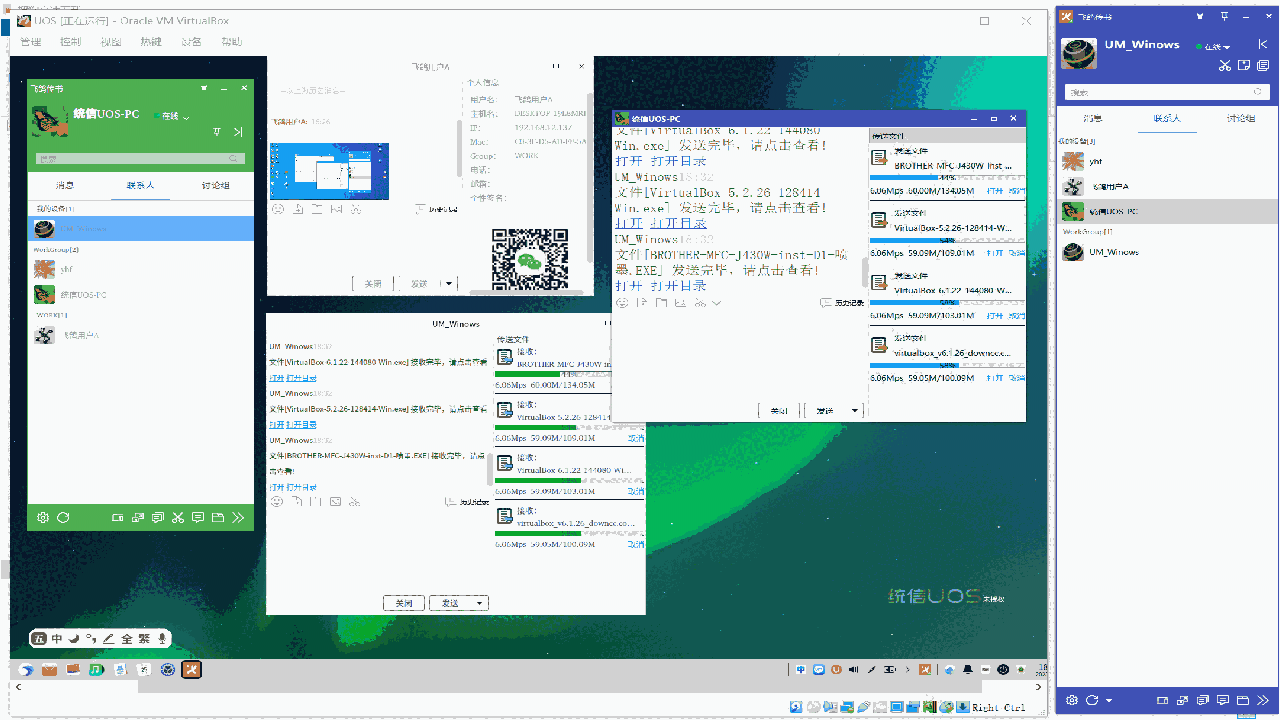Click the scissors screenshot icon in the blue UM_Winows panel
The image size is (1280, 720).
(1224, 66)
